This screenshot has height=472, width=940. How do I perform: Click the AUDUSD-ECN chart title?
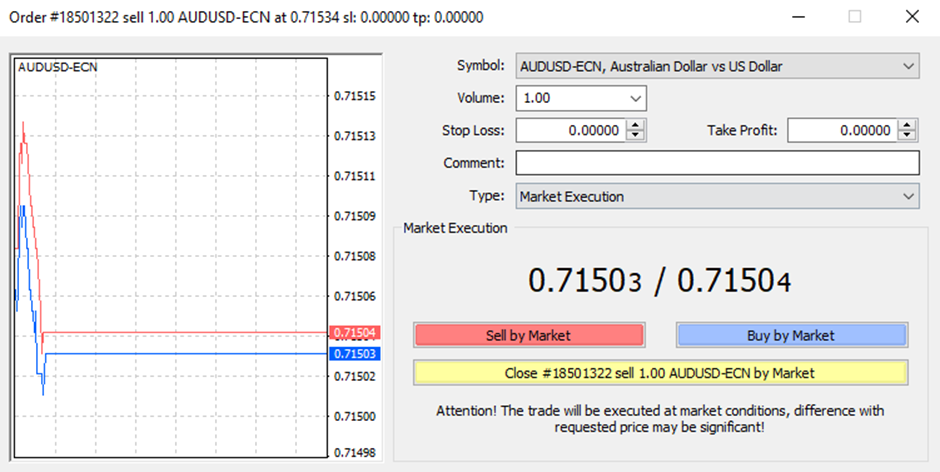tap(58, 67)
